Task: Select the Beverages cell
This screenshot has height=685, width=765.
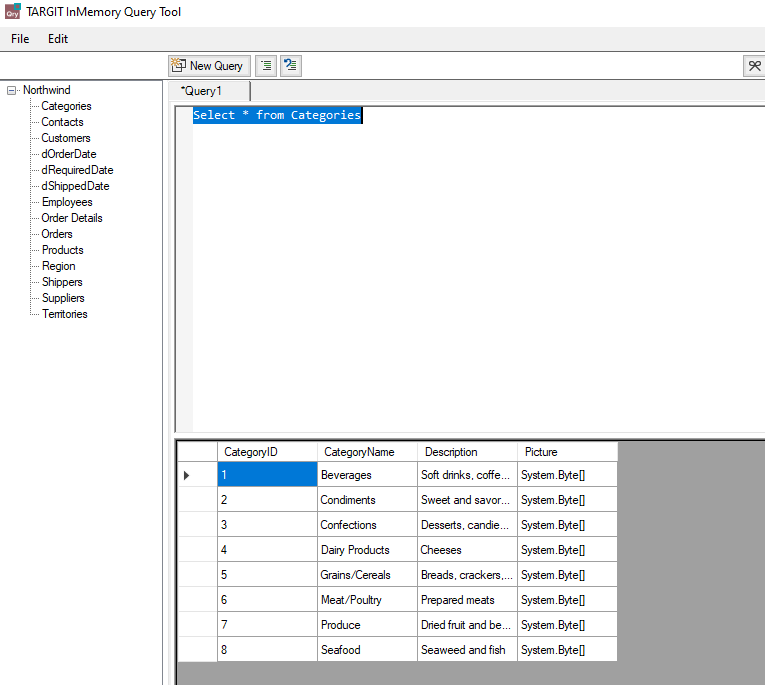Action: 367,475
